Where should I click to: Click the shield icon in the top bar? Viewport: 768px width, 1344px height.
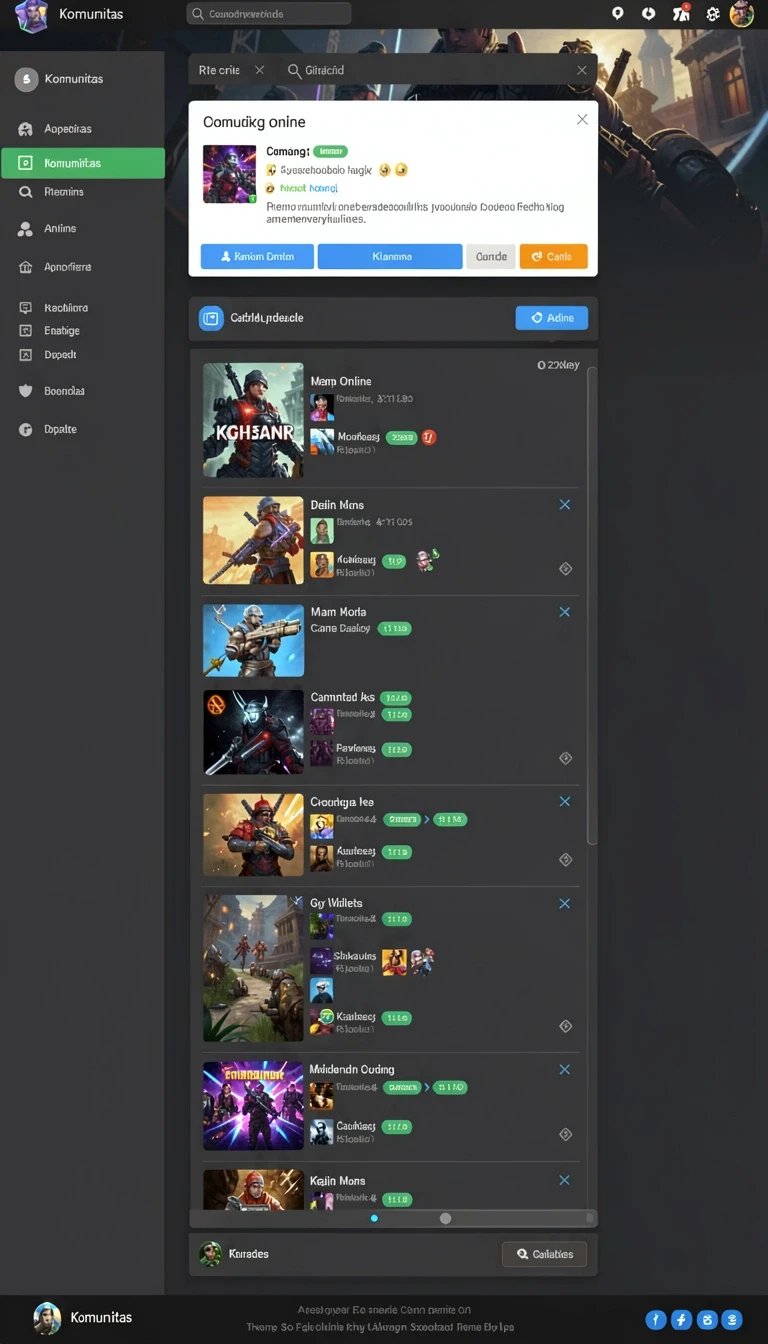649,14
